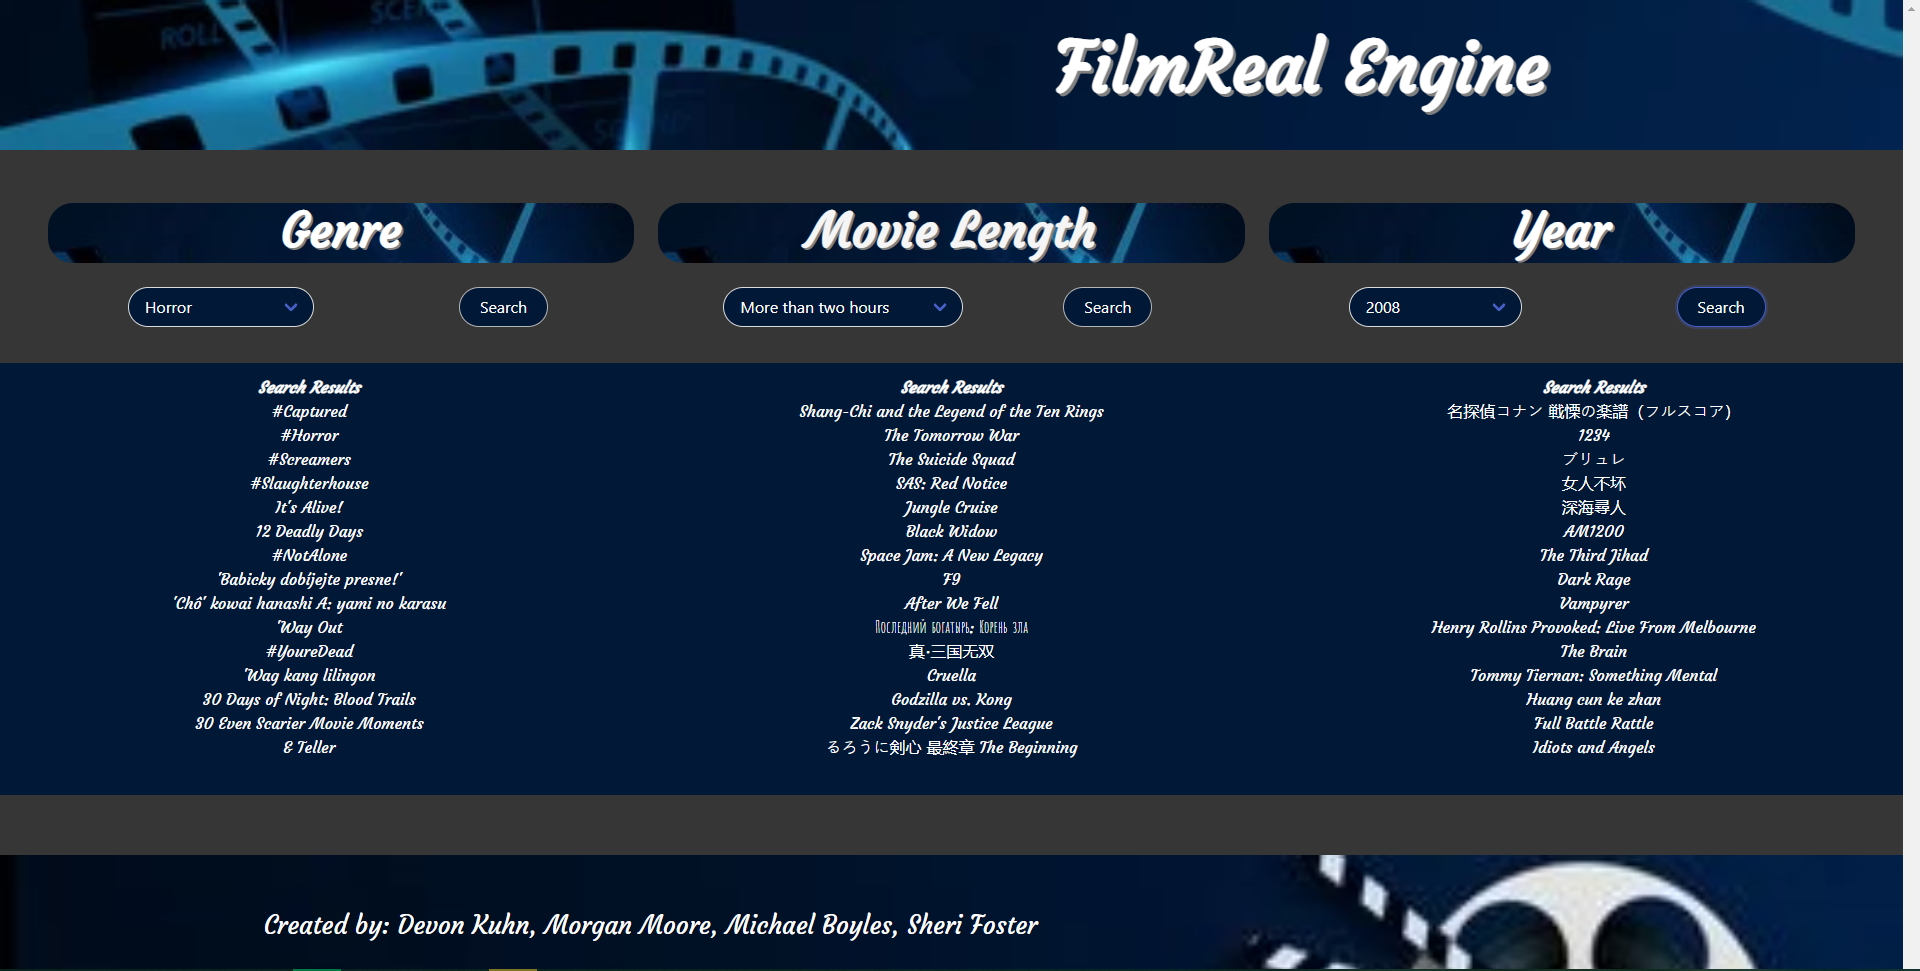Image resolution: width=1920 pixels, height=971 pixels.
Task: Click Search button under Year
Action: point(1720,307)
